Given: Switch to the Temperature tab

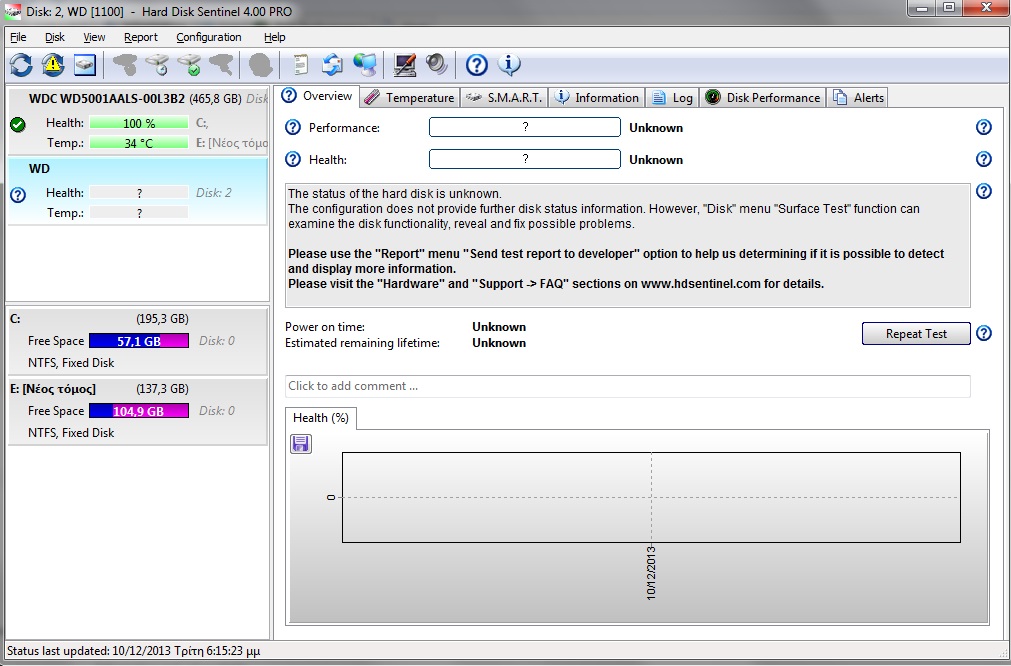Looking at the screenshot, I should (x=410, y=97).
